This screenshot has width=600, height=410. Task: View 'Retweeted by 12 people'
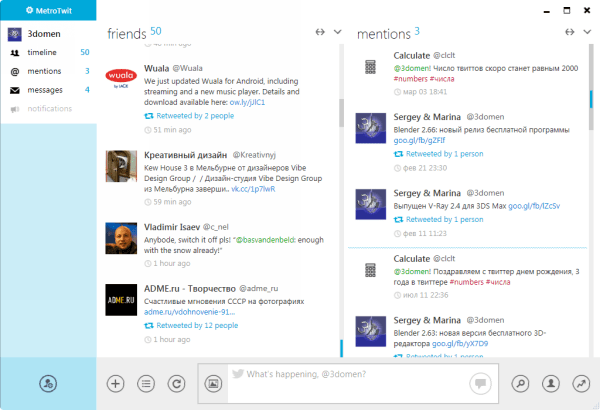tap(197, 326)
